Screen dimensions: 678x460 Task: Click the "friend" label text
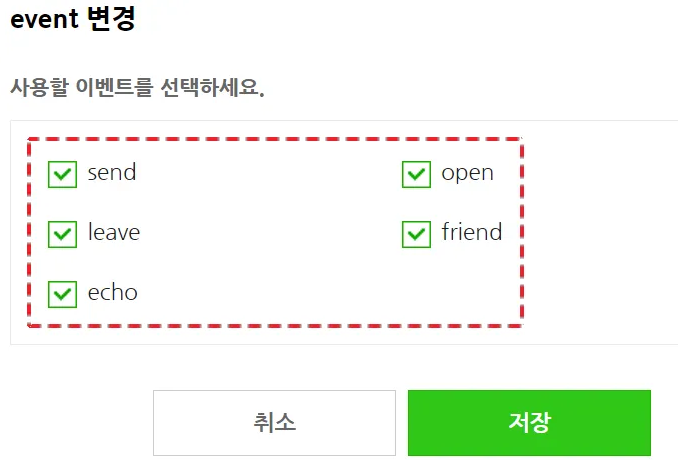tap(471, 233)
